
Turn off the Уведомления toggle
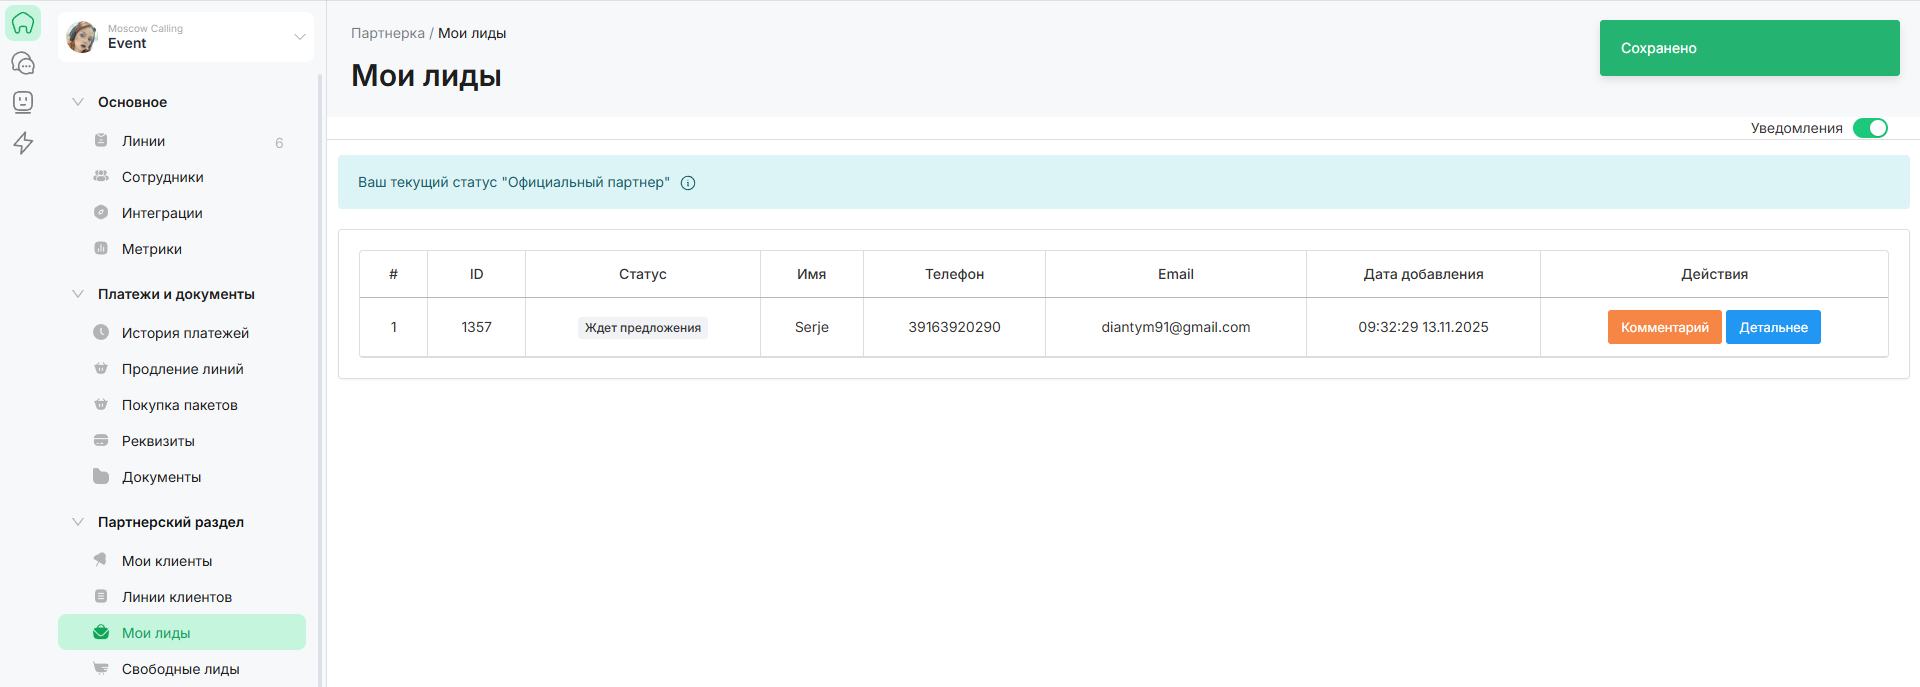[1869, 128]
